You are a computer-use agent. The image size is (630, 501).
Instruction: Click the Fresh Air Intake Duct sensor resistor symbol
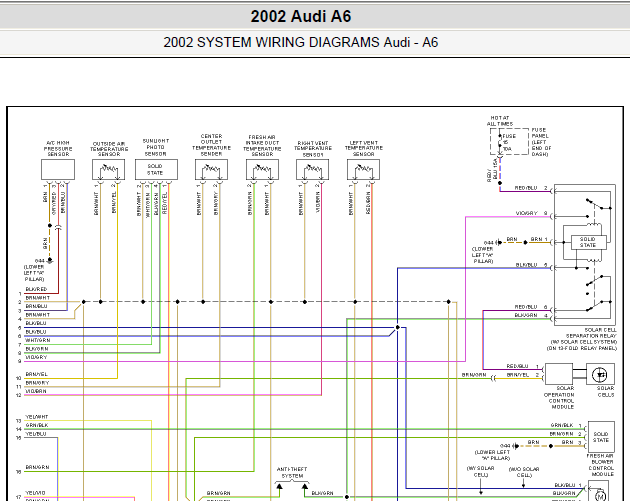click(x=262, y=170)
